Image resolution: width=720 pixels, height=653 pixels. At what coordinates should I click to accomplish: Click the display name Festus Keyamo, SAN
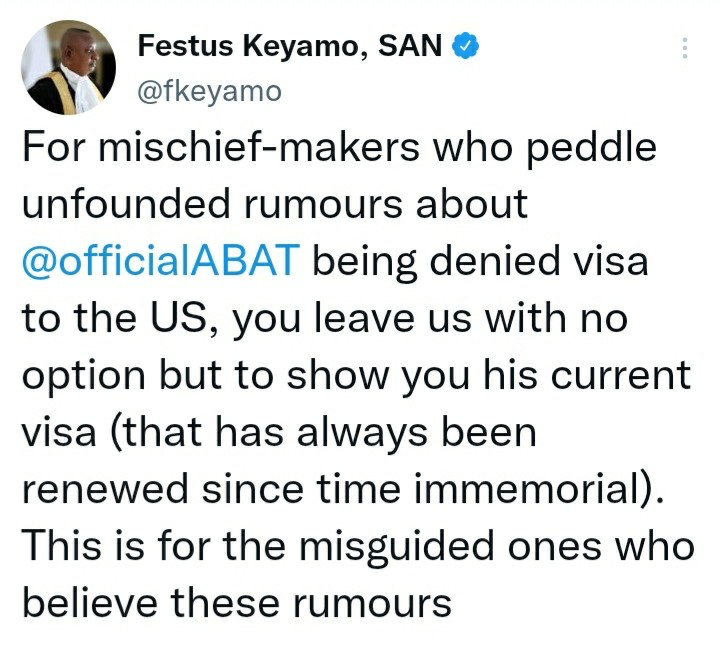point(290,47)
